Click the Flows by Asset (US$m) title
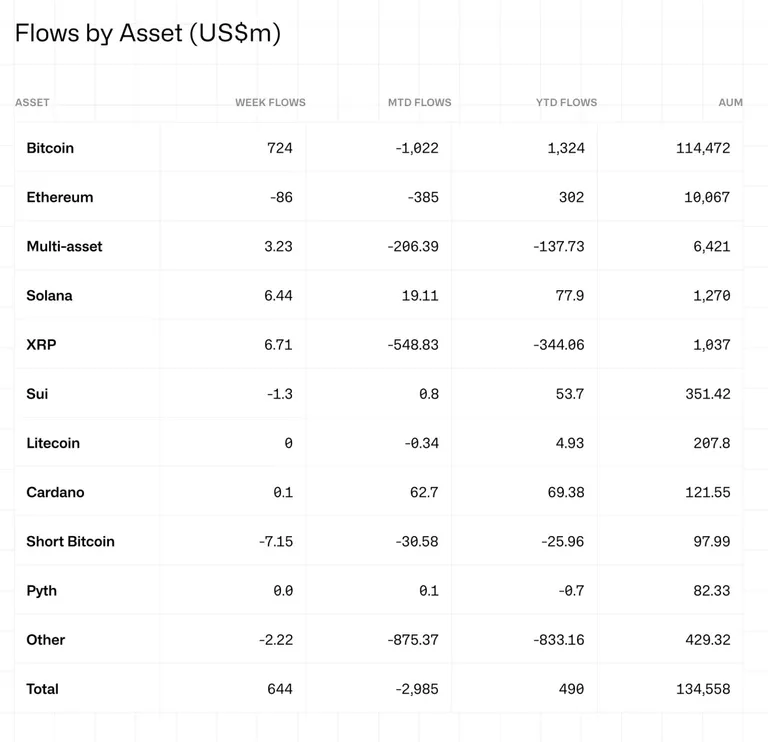 148,33
